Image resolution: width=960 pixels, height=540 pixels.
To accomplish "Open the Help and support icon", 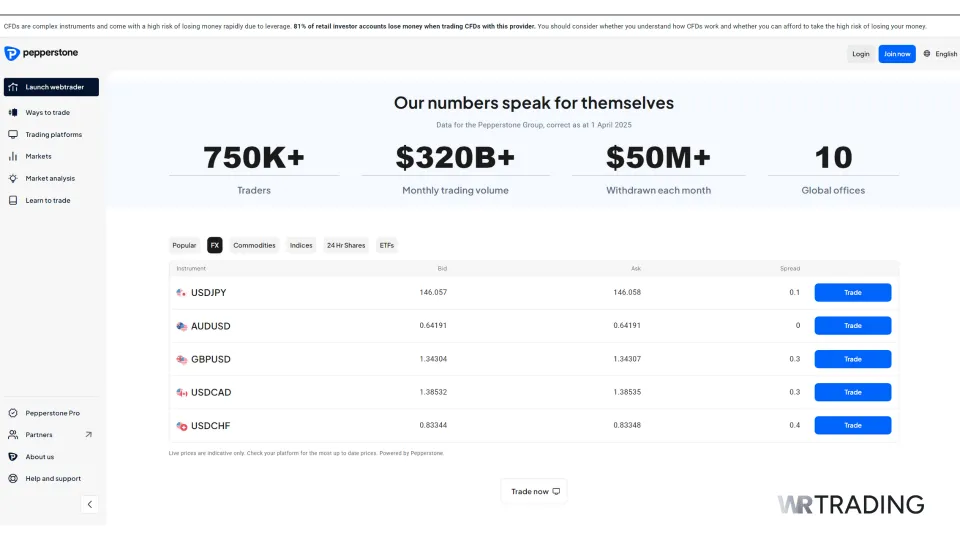I will (x=13, y=478).
